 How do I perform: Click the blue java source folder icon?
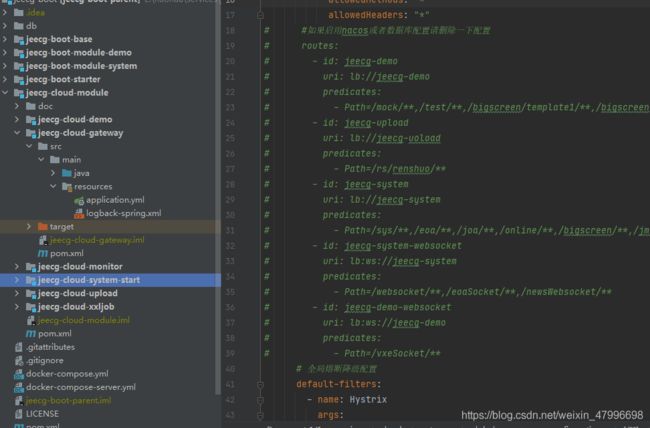[67, 173]
